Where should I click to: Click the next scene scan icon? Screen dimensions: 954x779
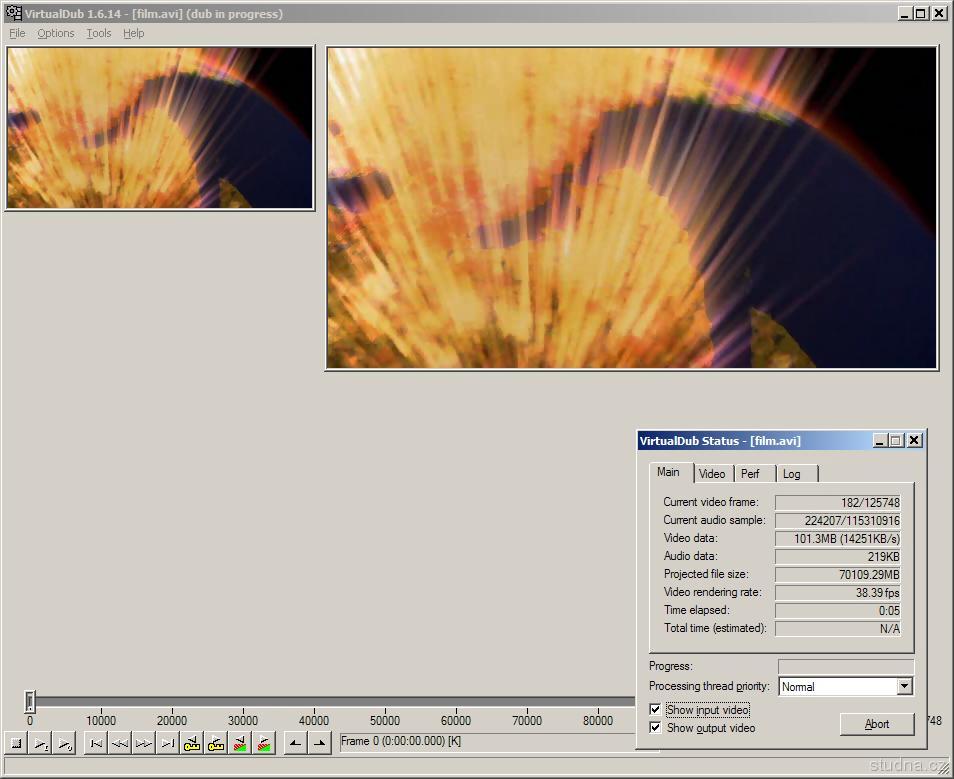pos(264,743)
